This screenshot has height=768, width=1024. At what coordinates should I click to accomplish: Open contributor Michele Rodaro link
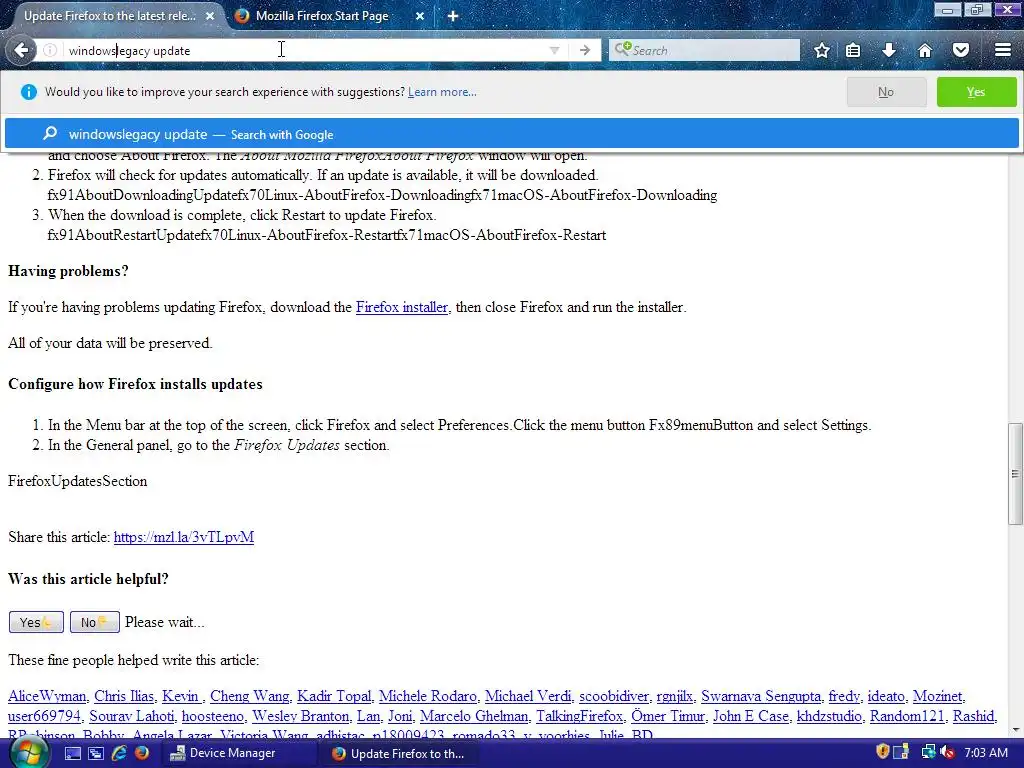click(x=428, y=696)
